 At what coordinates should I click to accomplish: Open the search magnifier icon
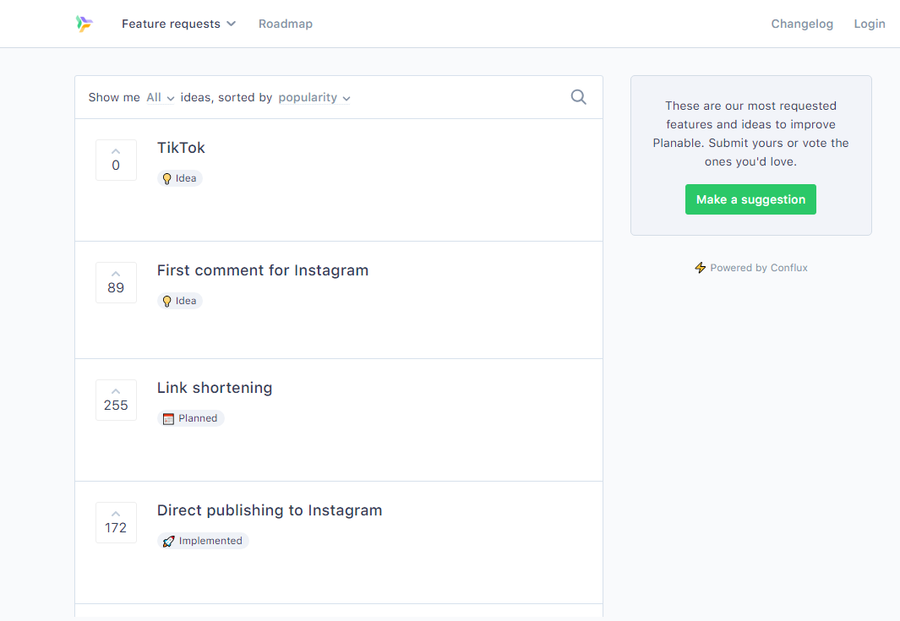(579, 97)
